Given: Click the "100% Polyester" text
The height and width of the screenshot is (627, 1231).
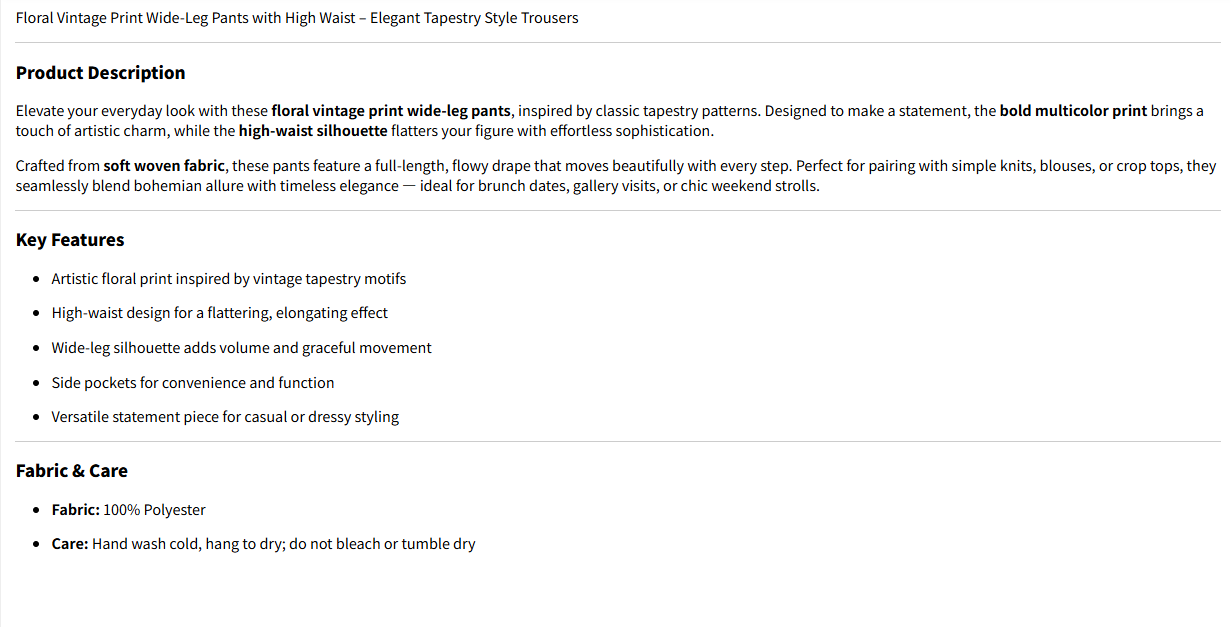Looking at the screenshot, I should click(154, 510).
